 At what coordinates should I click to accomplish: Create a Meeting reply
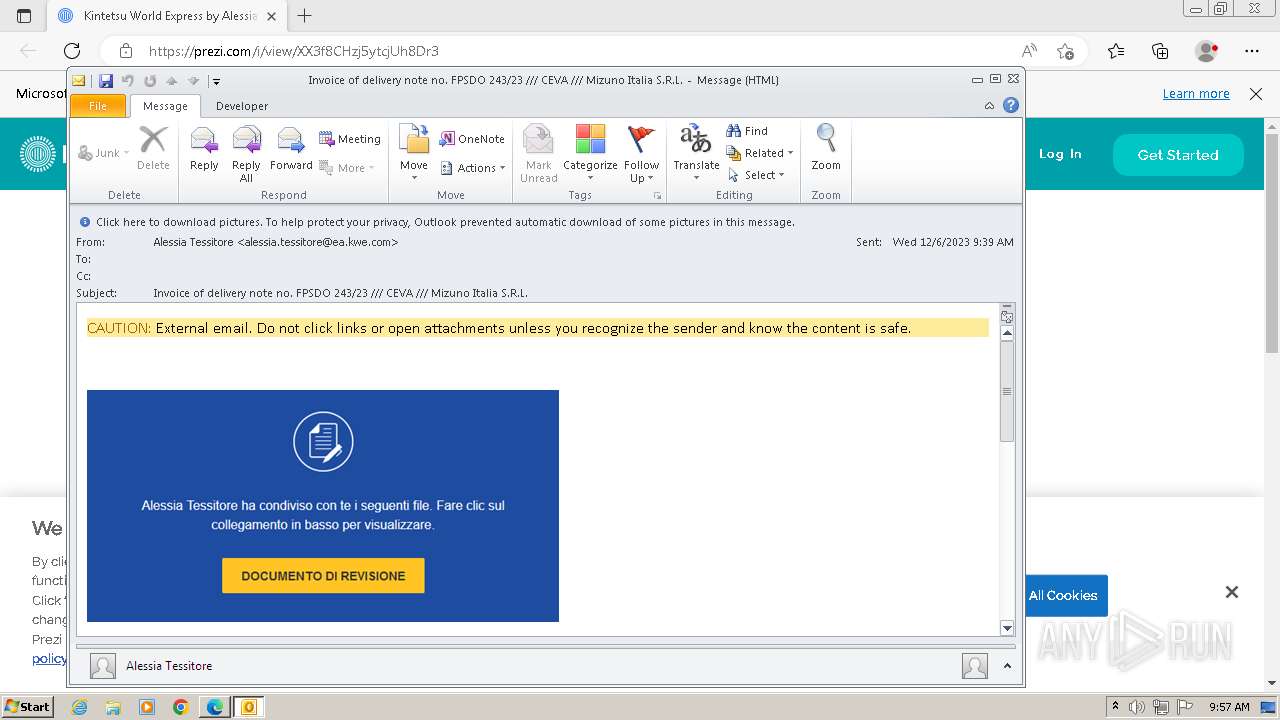pos(350,139)
